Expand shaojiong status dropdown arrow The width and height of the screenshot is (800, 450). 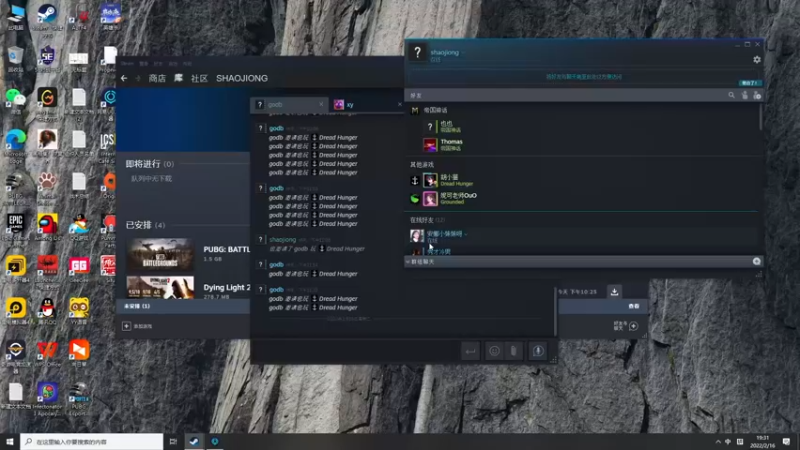point(463,53)
